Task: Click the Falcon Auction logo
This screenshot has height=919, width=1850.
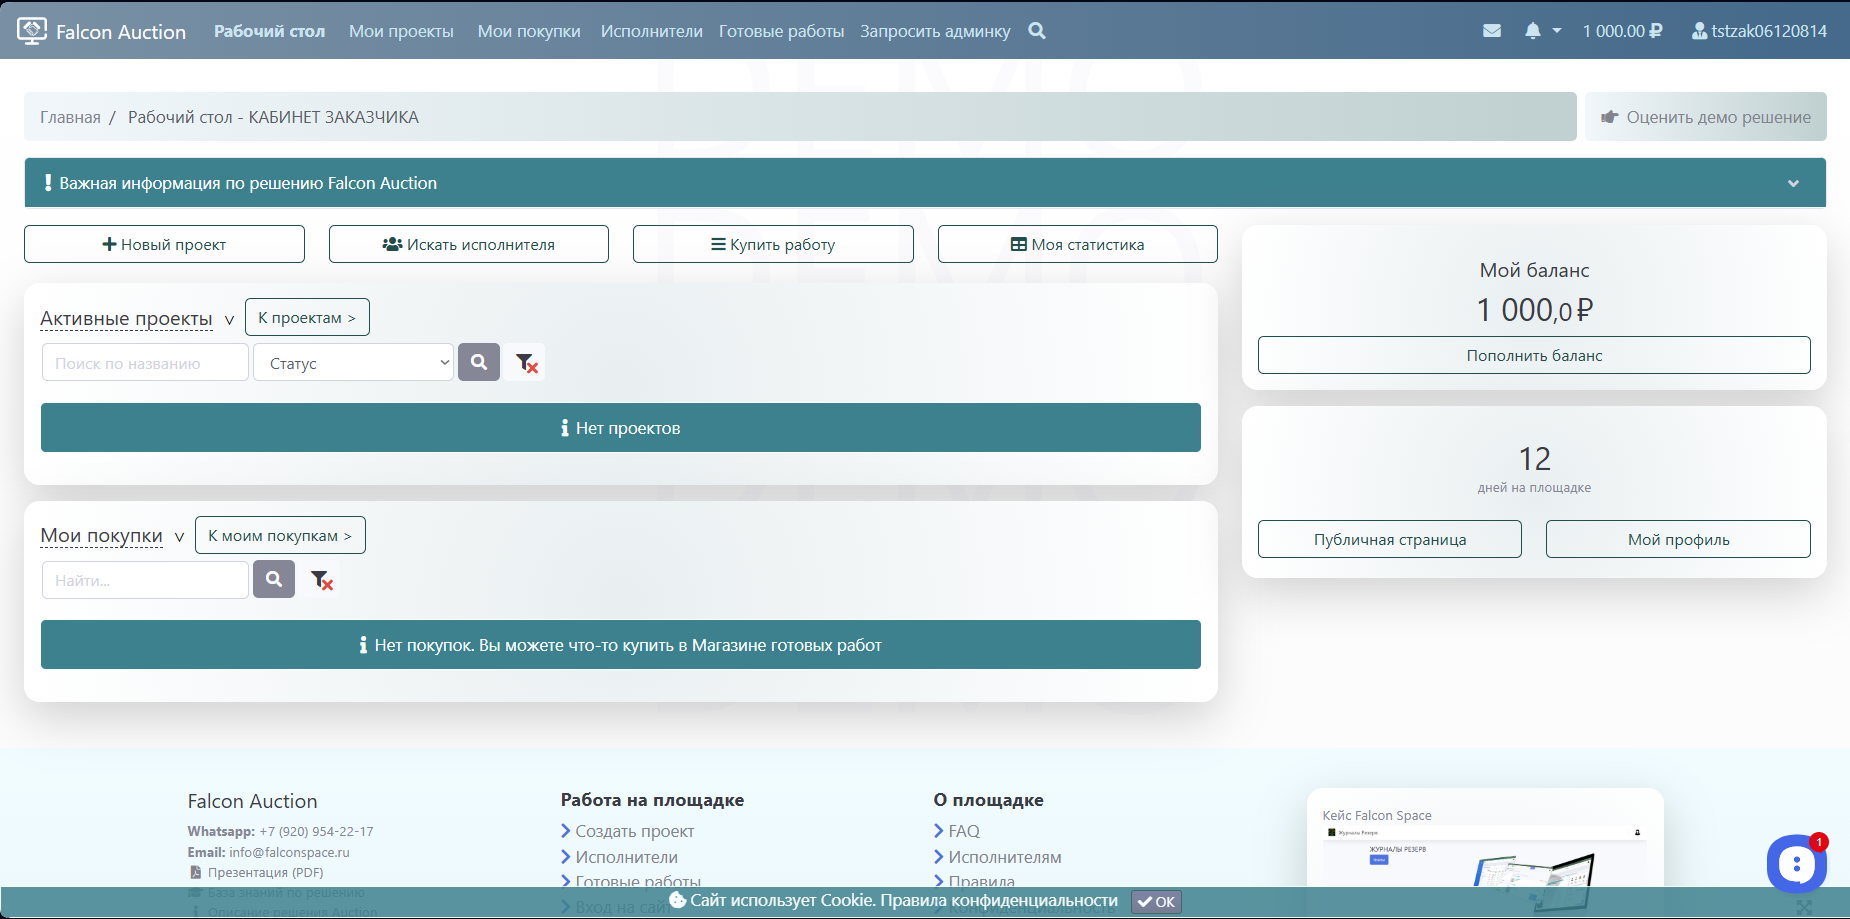Action: [x=102, y=31]
